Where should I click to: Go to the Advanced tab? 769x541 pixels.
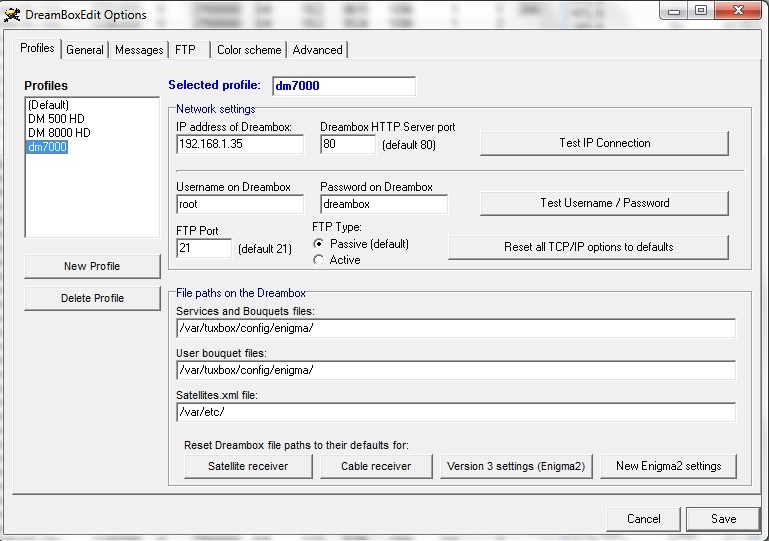click(317, 50)
